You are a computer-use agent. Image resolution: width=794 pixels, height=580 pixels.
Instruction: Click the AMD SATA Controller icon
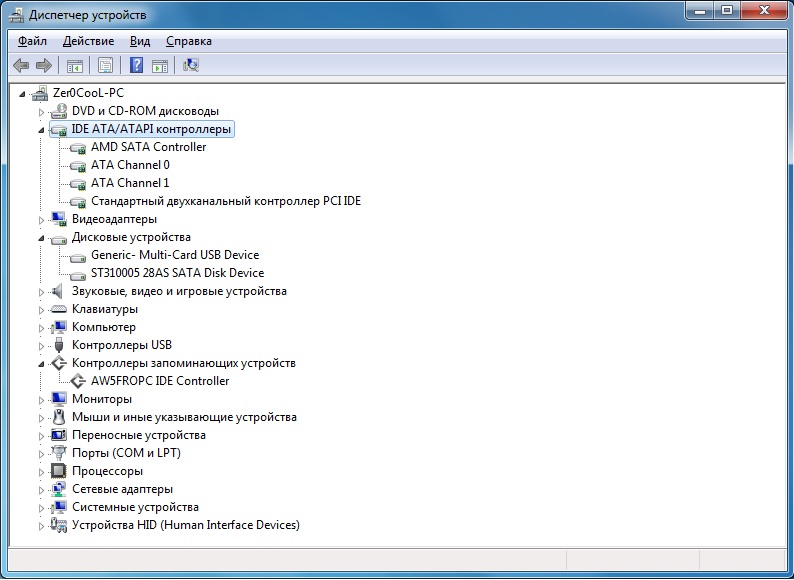click(78, 148)
